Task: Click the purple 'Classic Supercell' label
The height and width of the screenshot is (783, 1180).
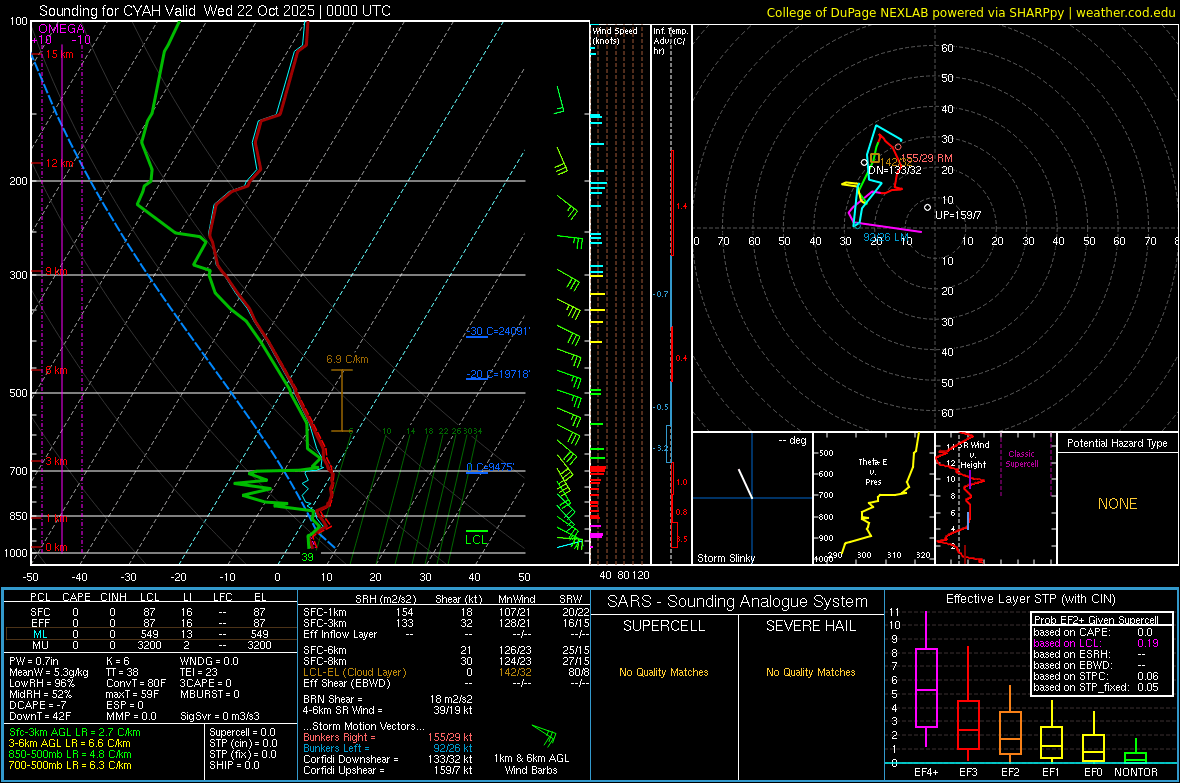Action: coord(1021,459)
